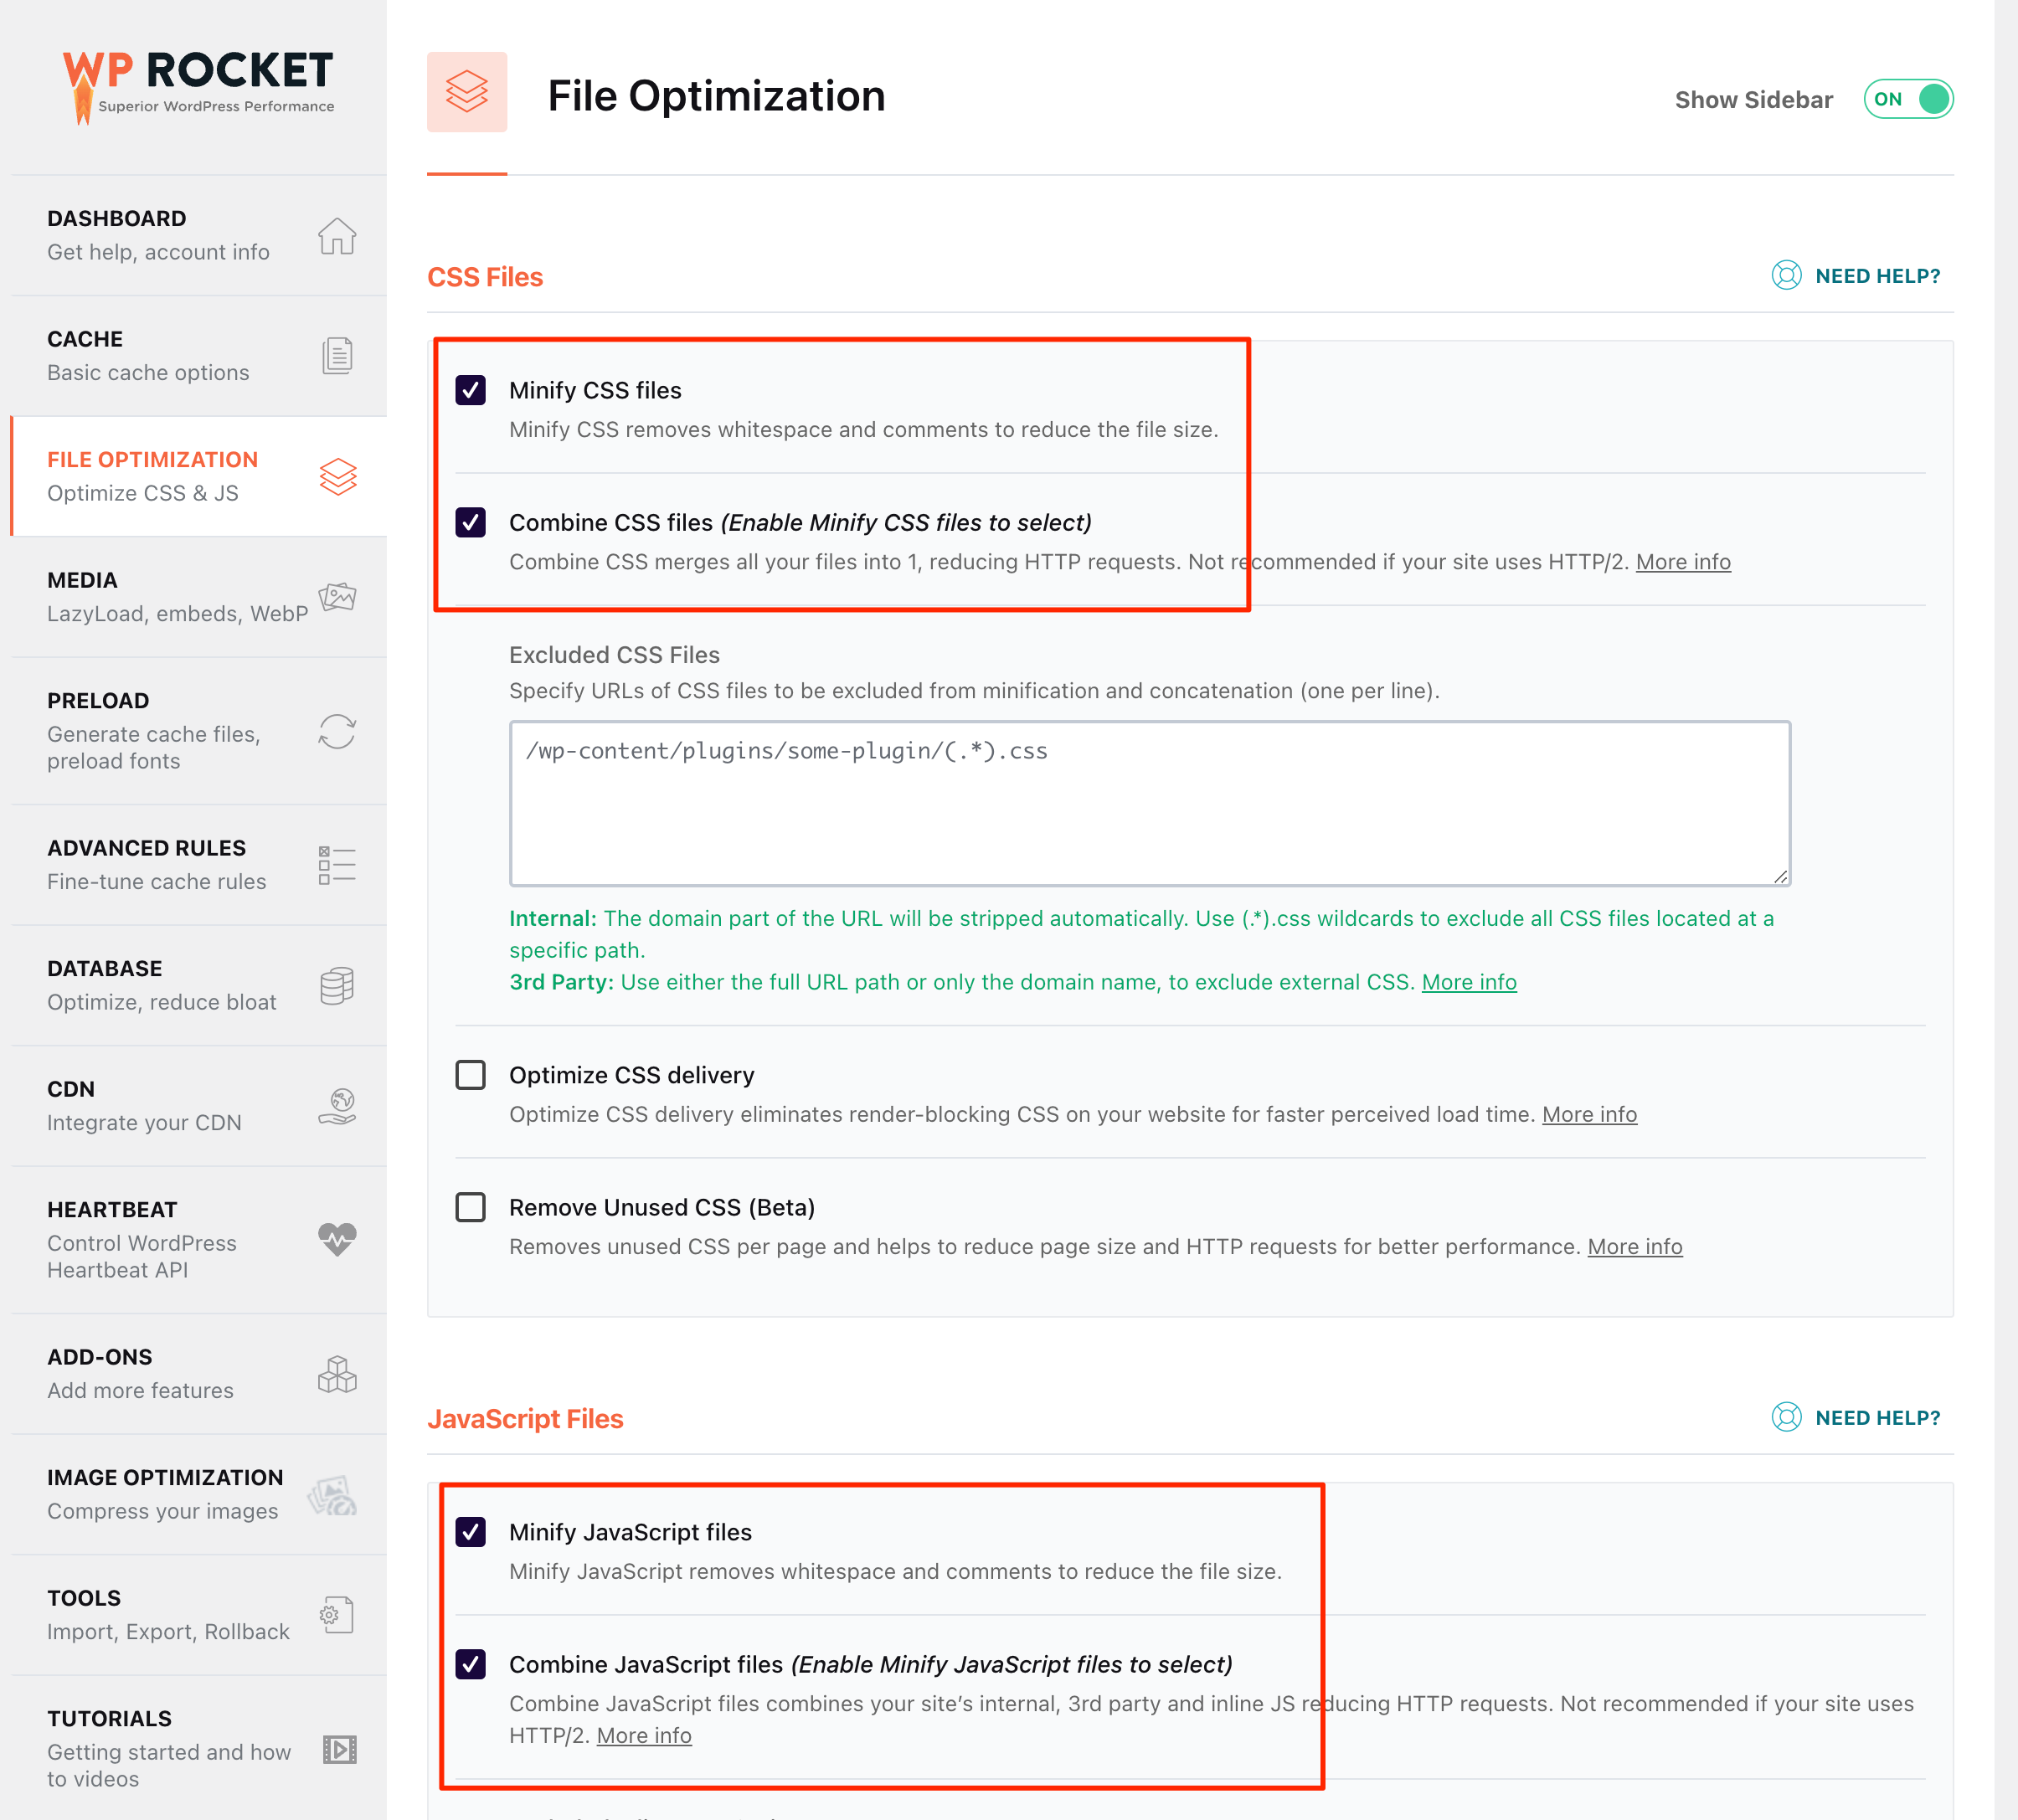Click the Database cylinder icon
2018x1820 pixels.
(337, 986)
